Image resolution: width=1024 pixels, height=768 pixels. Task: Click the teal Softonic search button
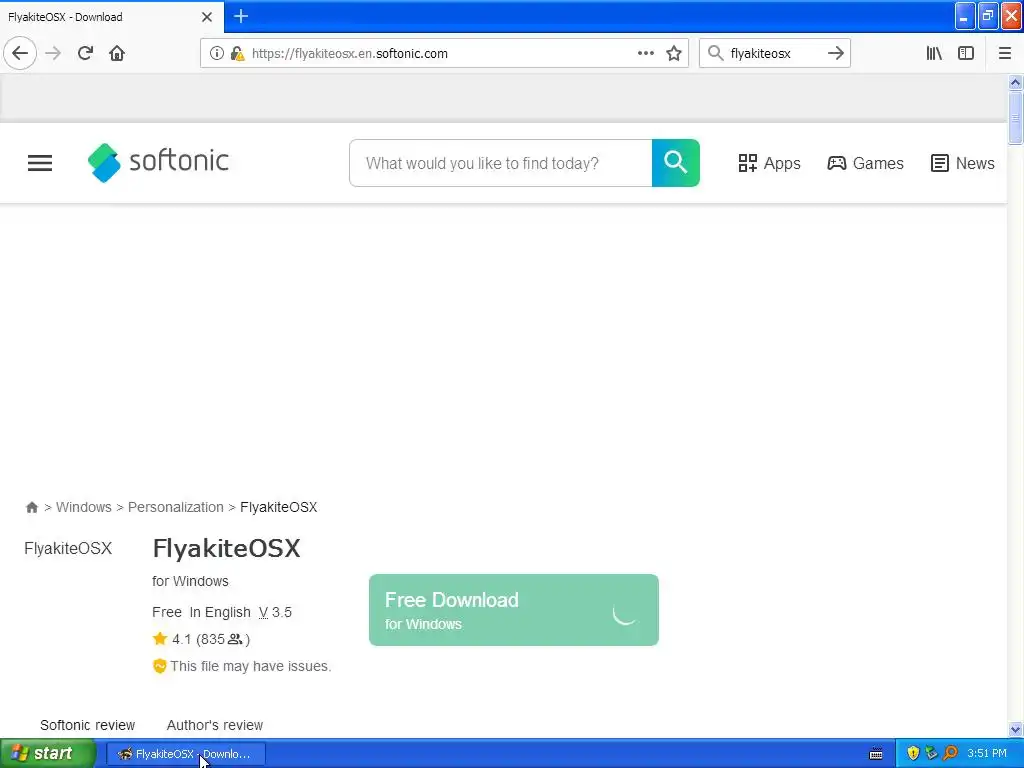pyautogui.click(x=675, y=163)
